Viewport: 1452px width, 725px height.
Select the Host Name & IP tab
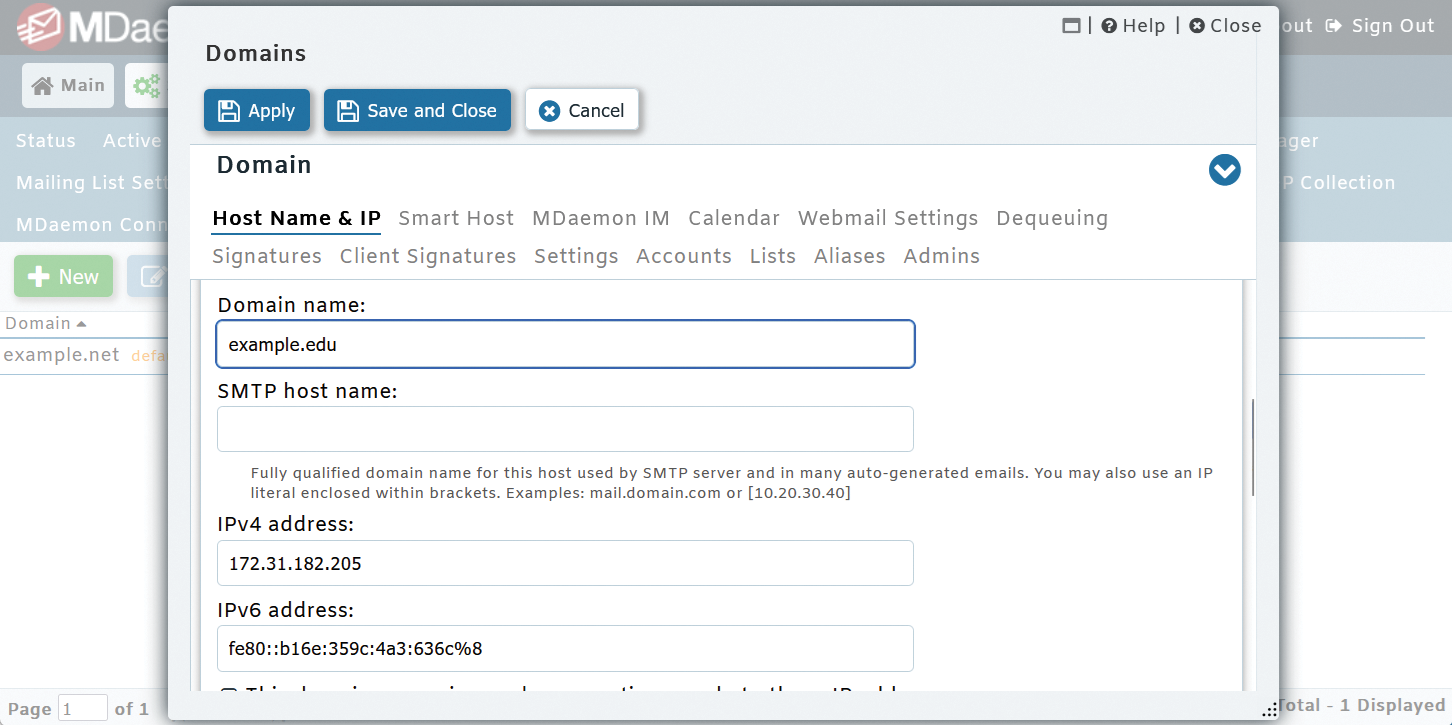(296, 218)
